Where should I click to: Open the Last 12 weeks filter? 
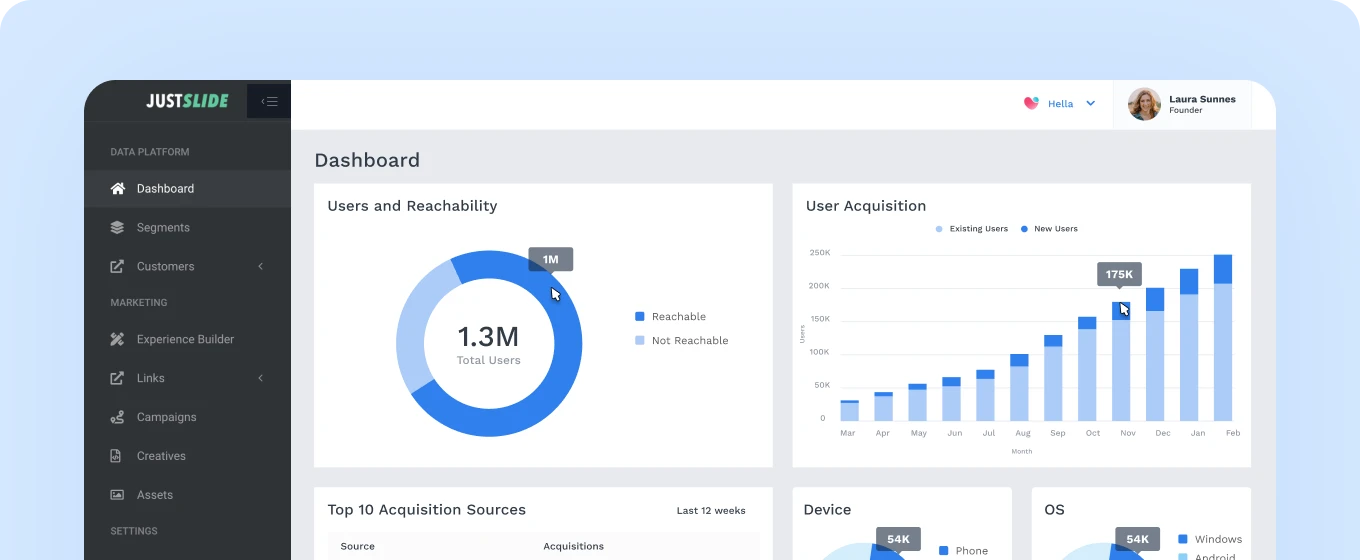(x=711, y=511)
